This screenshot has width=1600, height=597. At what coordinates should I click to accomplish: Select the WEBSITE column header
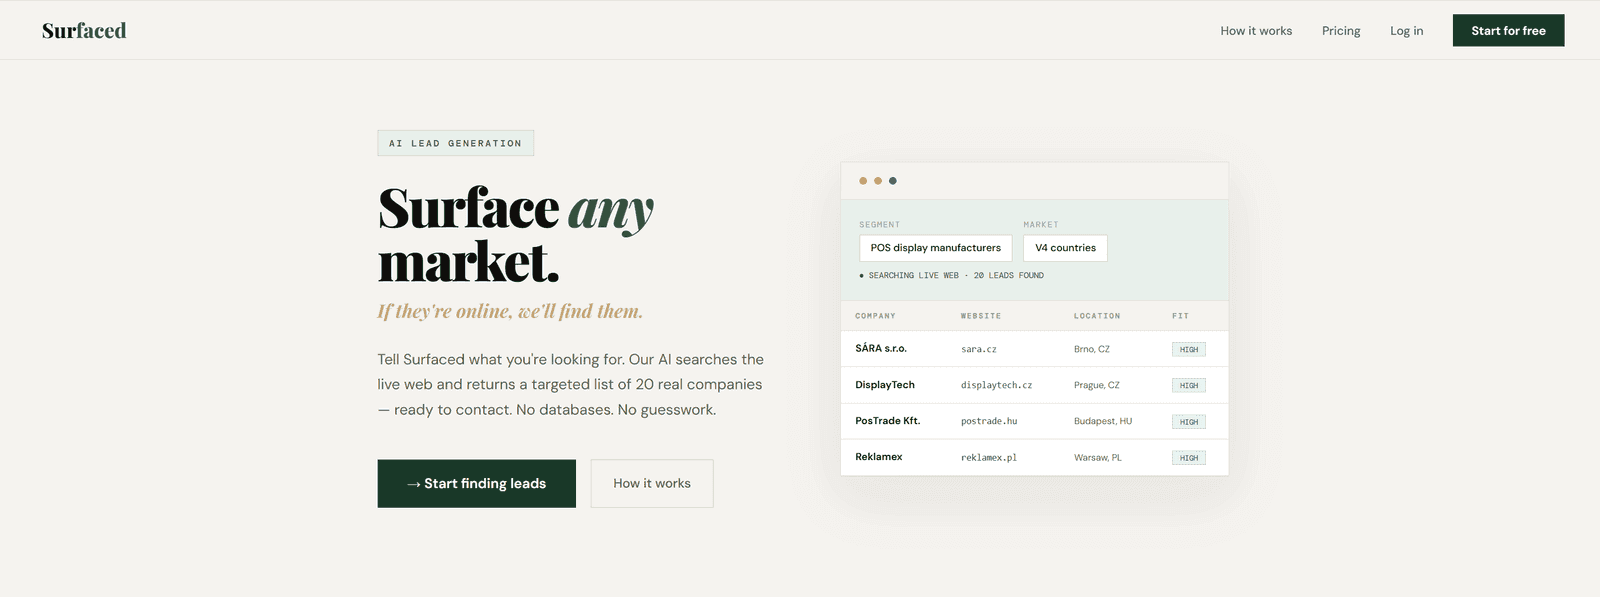981,316
